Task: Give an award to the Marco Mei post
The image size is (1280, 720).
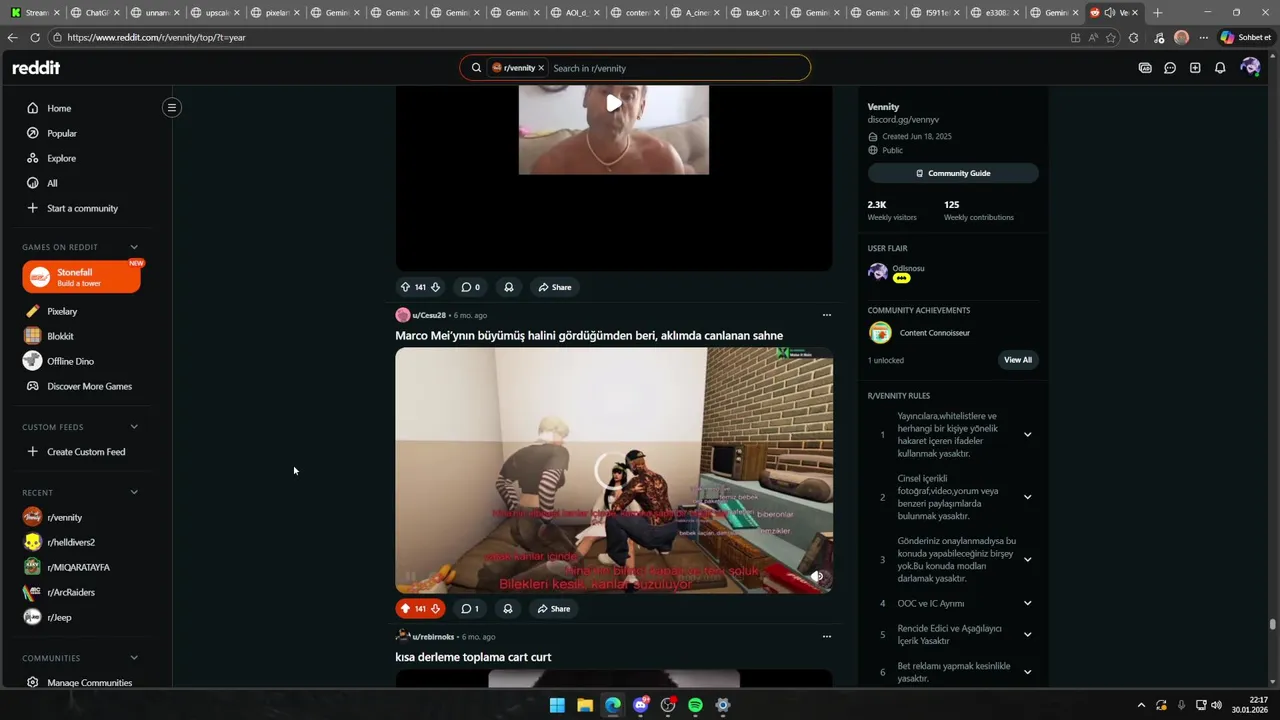Action: click(x=508, y=608)
